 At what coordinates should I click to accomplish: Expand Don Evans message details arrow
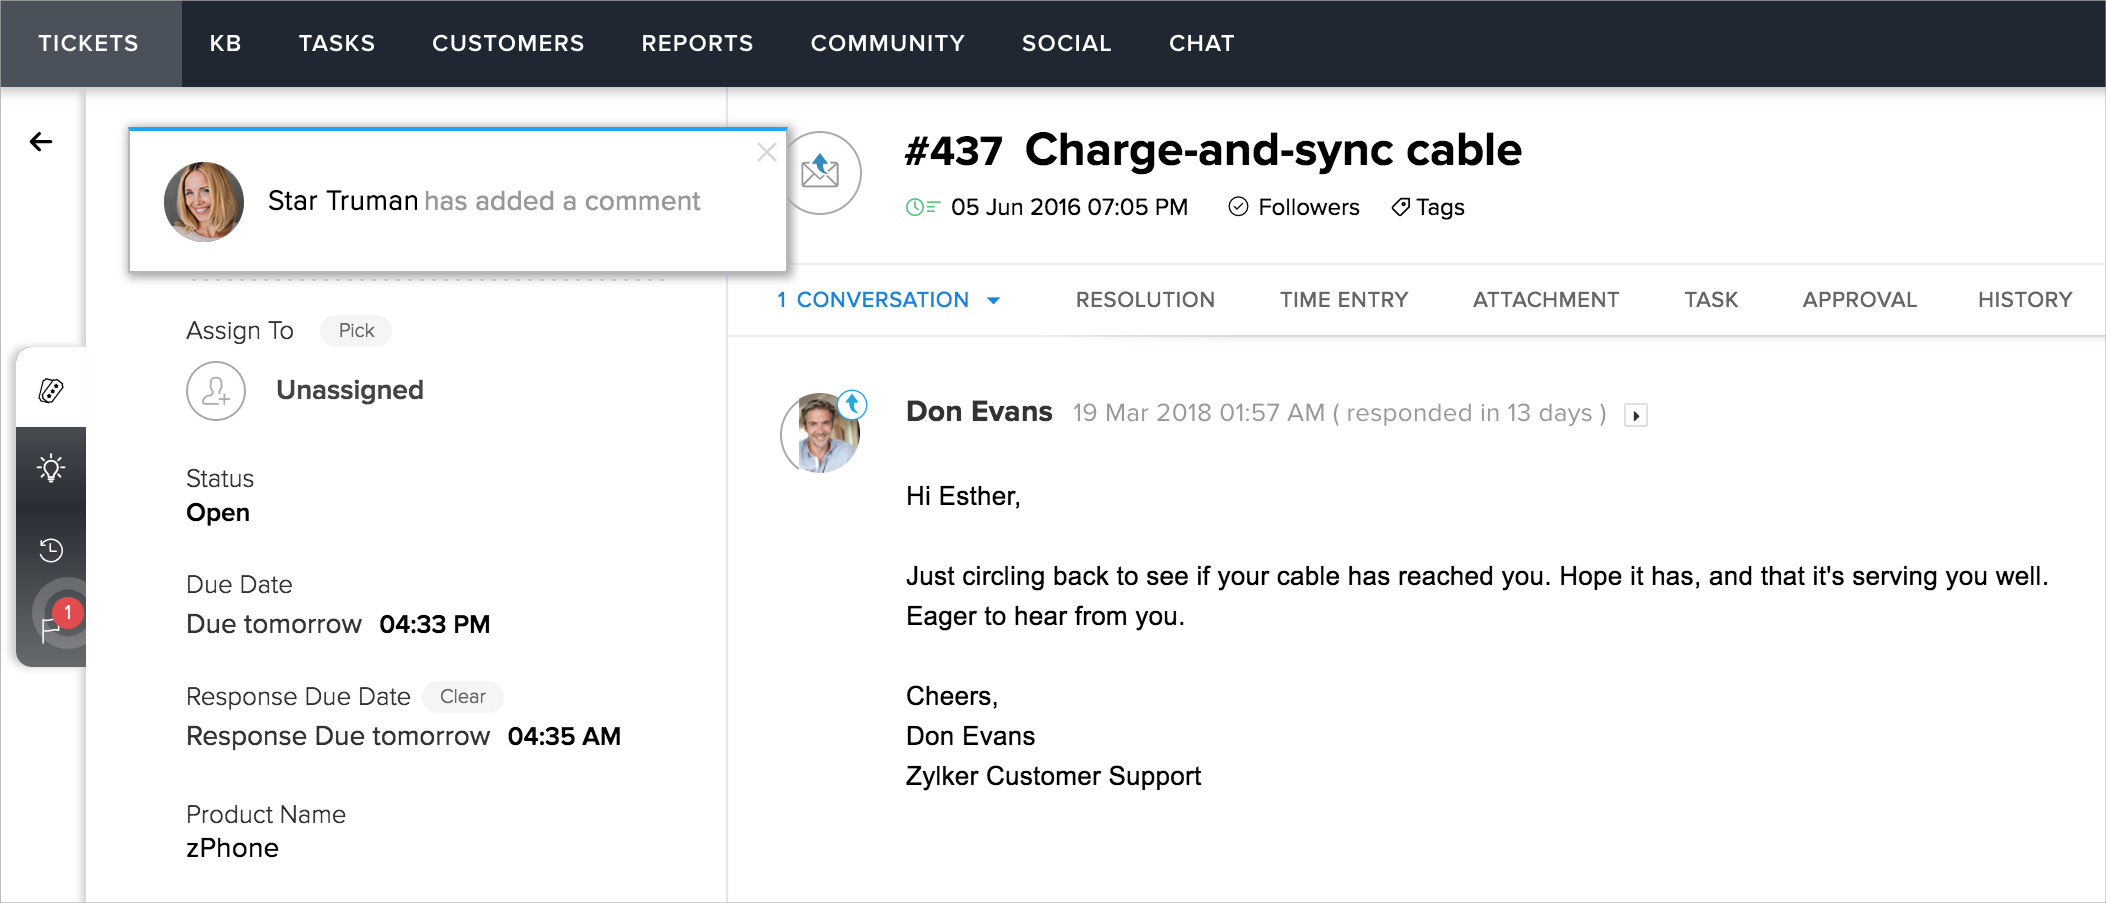pos(1636,415)
